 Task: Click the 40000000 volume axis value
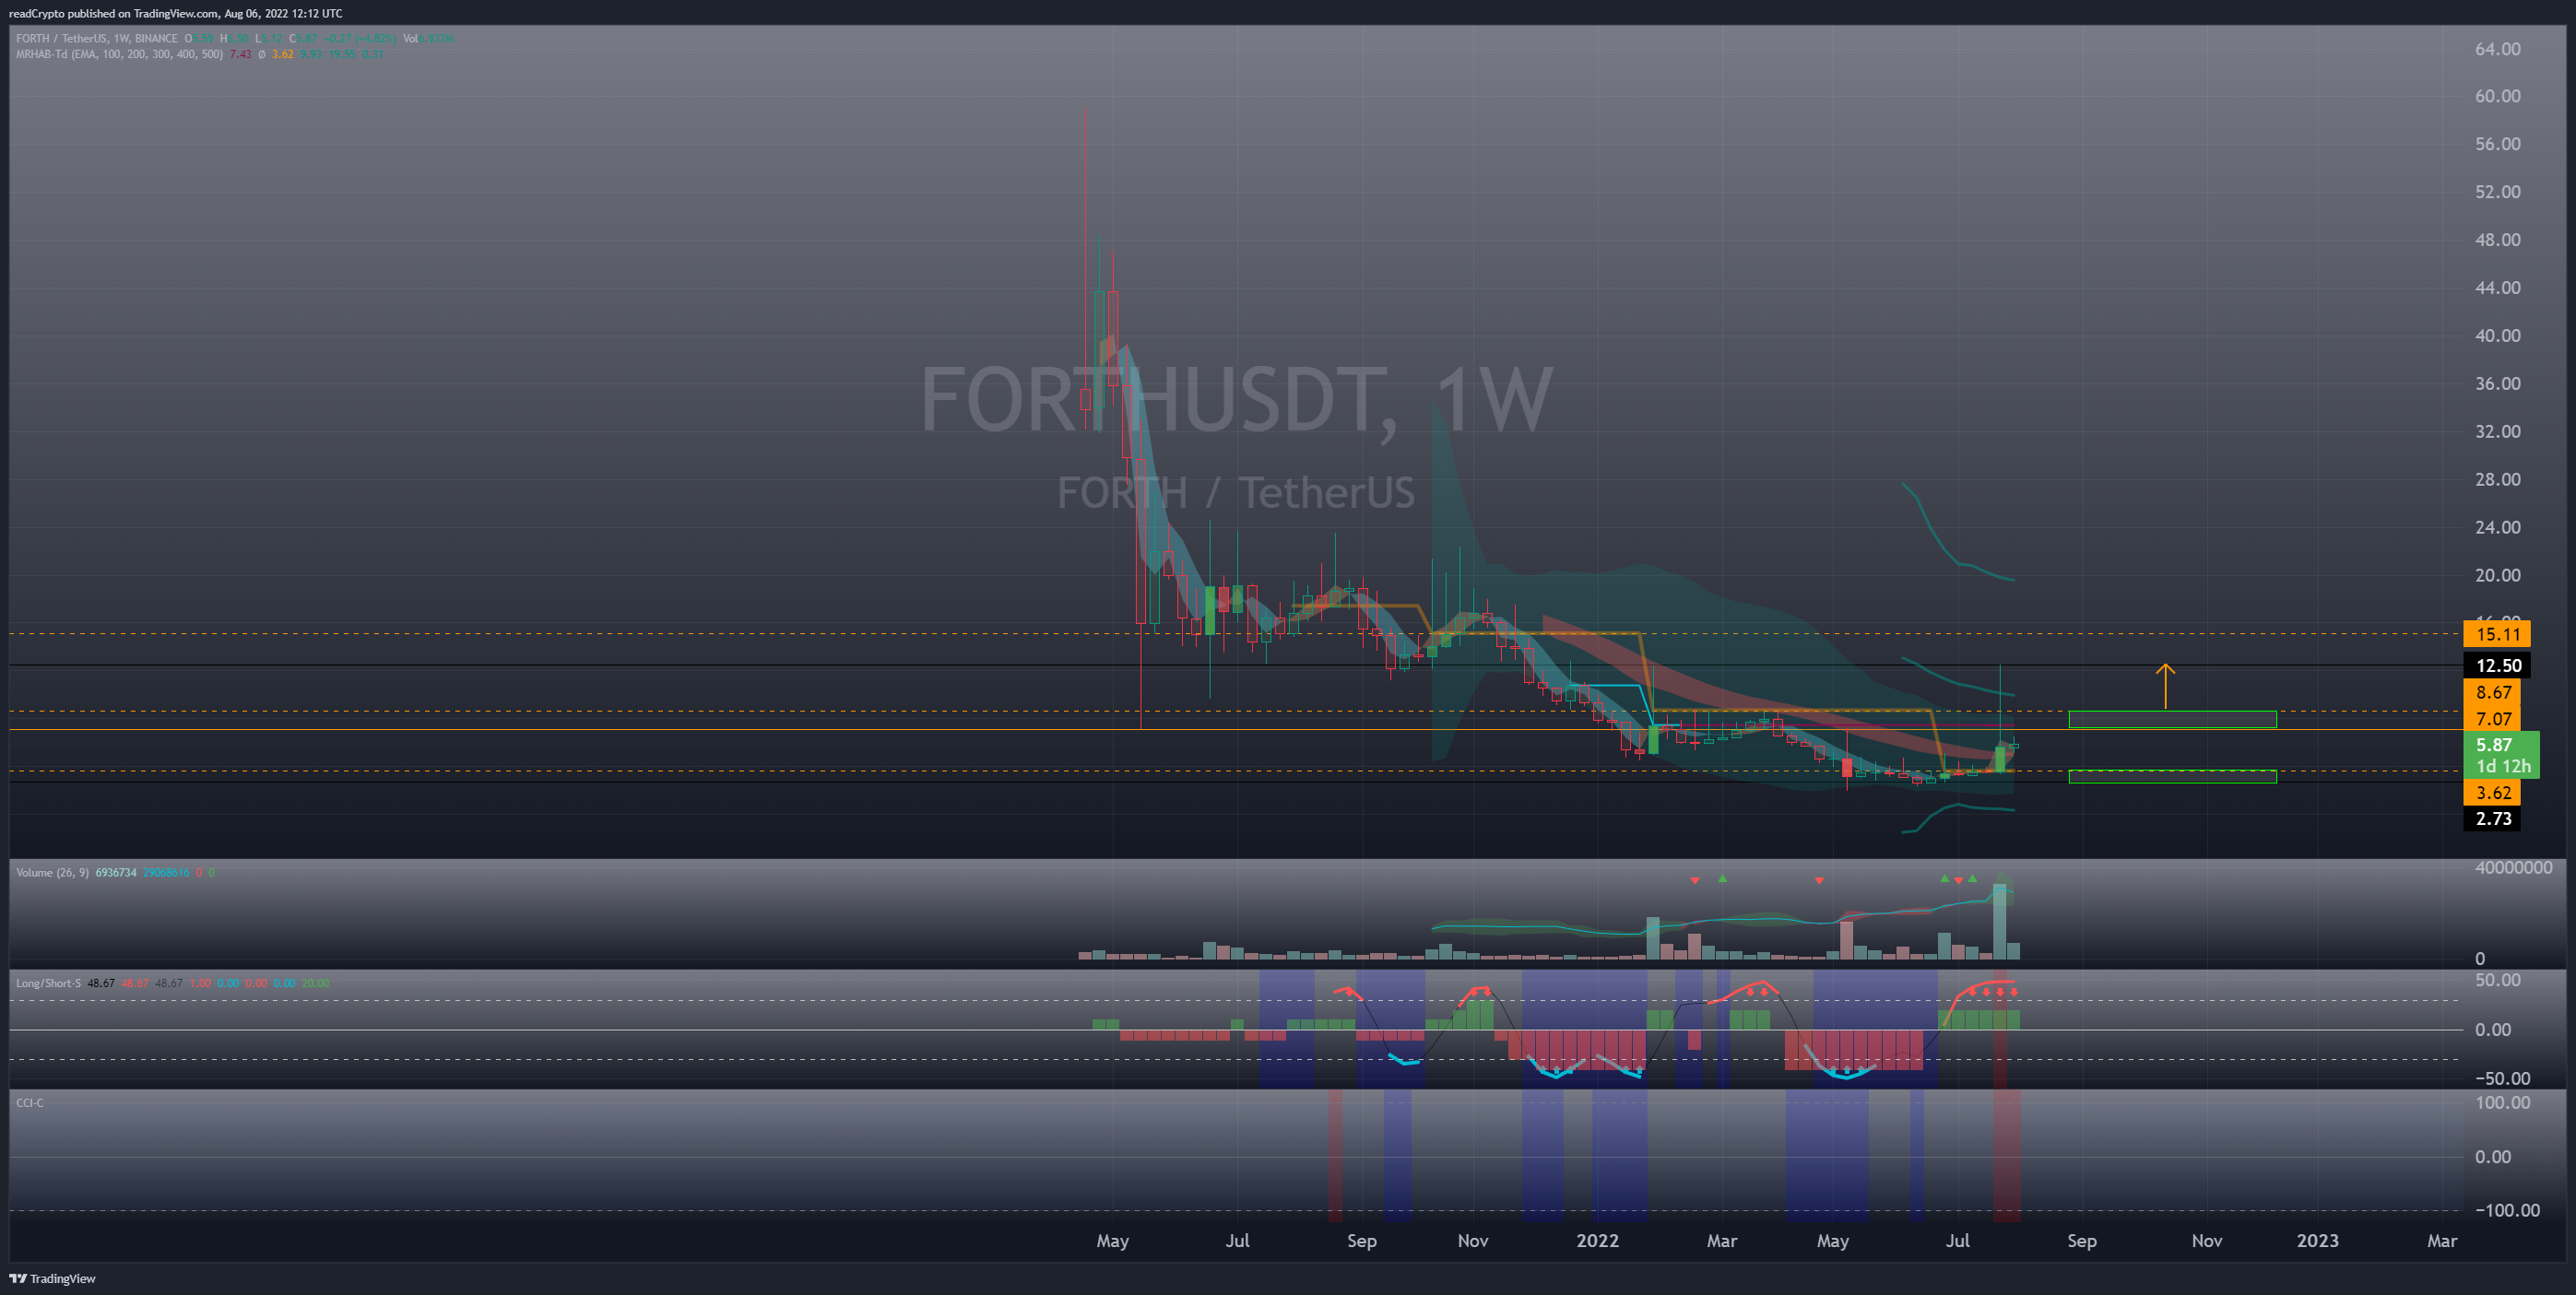tap(2513, 867)
